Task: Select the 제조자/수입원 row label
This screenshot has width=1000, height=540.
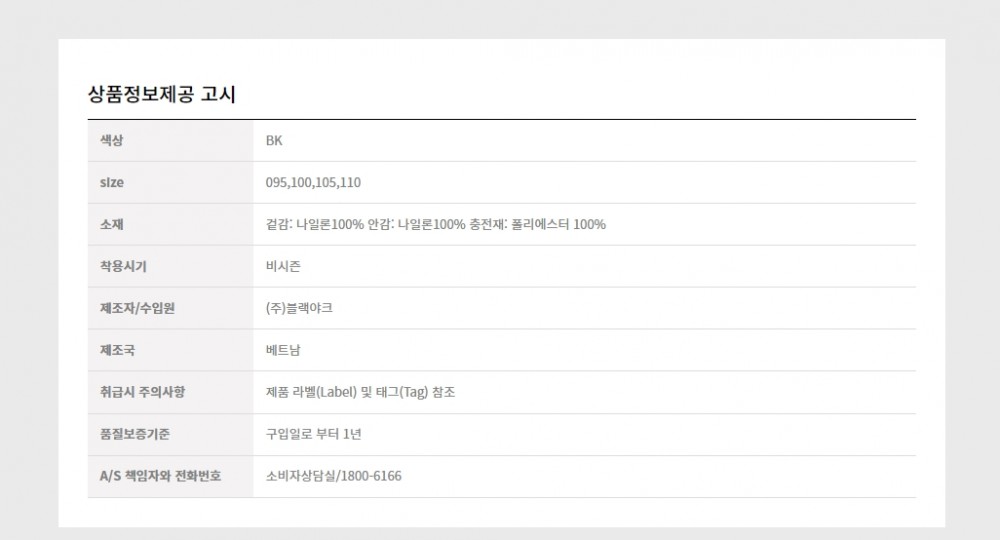Action: click(137, 308)
